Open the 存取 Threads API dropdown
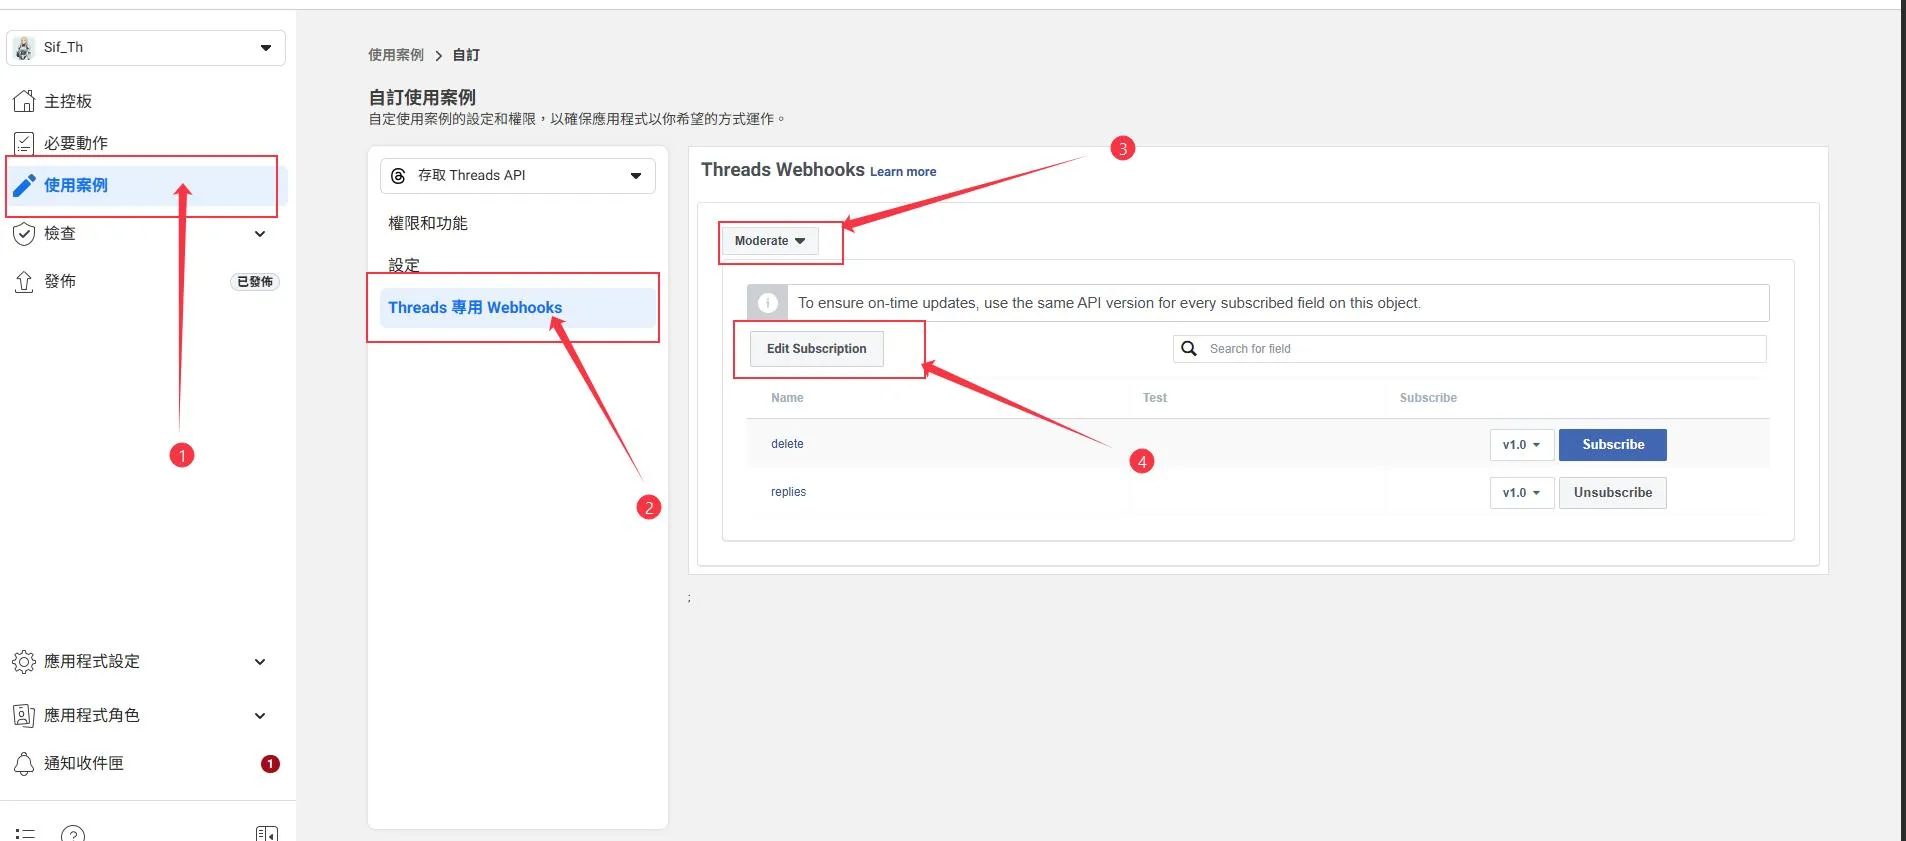The image size is (1906, 841). point(518,176)
